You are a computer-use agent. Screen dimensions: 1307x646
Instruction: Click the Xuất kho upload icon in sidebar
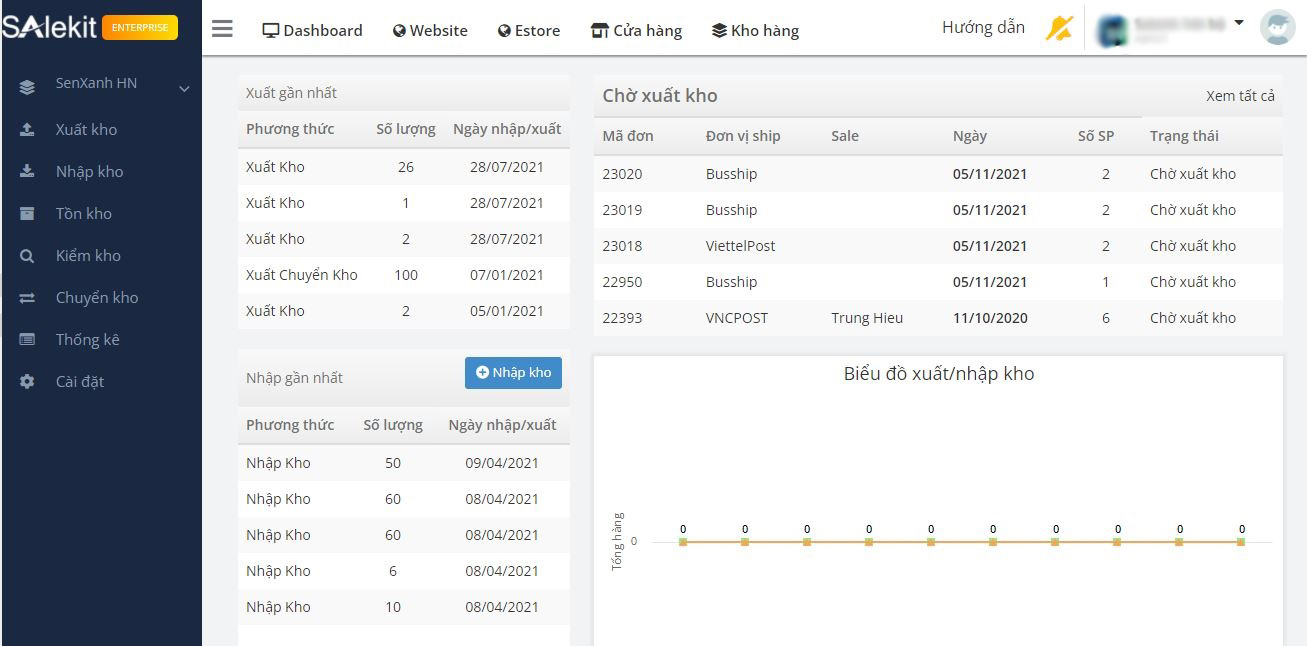click(x=27, y=130)
